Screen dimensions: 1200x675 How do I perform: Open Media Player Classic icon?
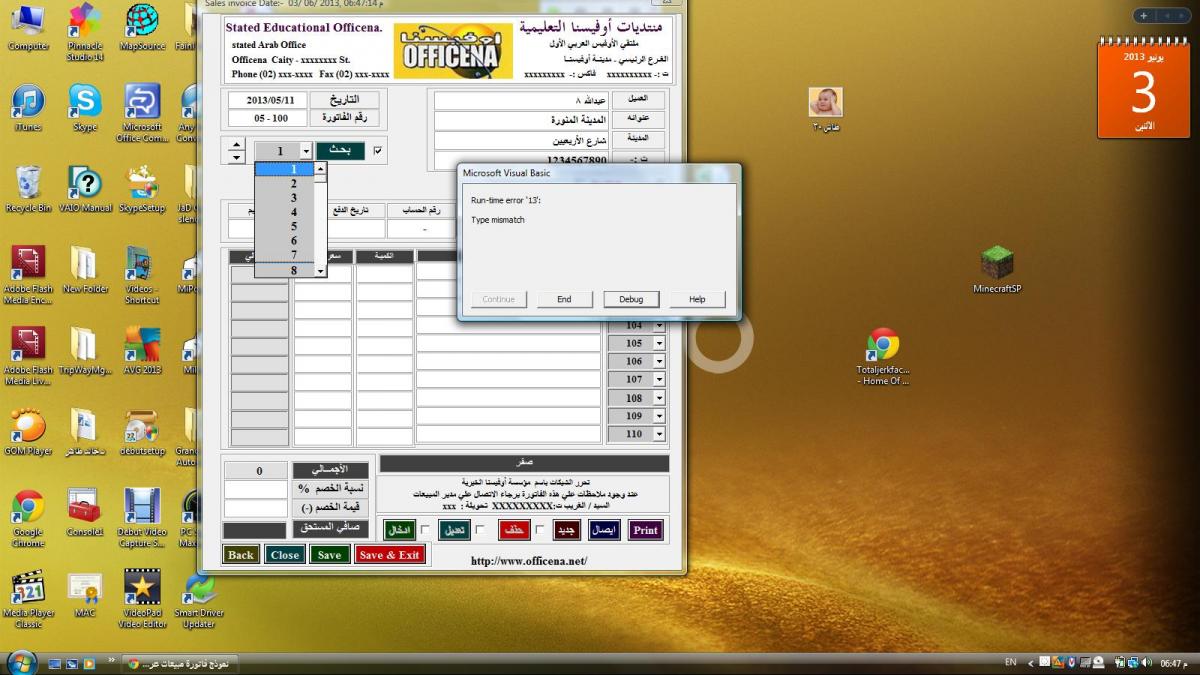tap(28, 599)
